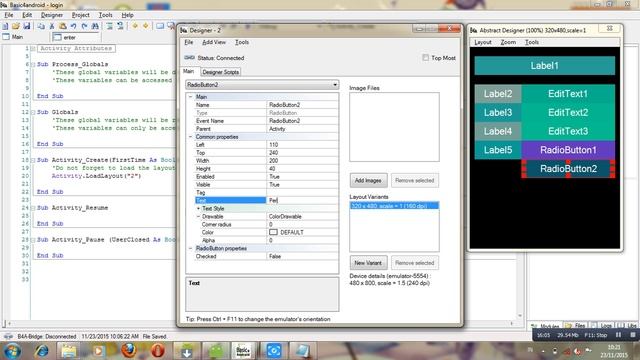The image size is (640, 360).
Task: Toggle the Top Most checkbox
Action: (426, 58)
